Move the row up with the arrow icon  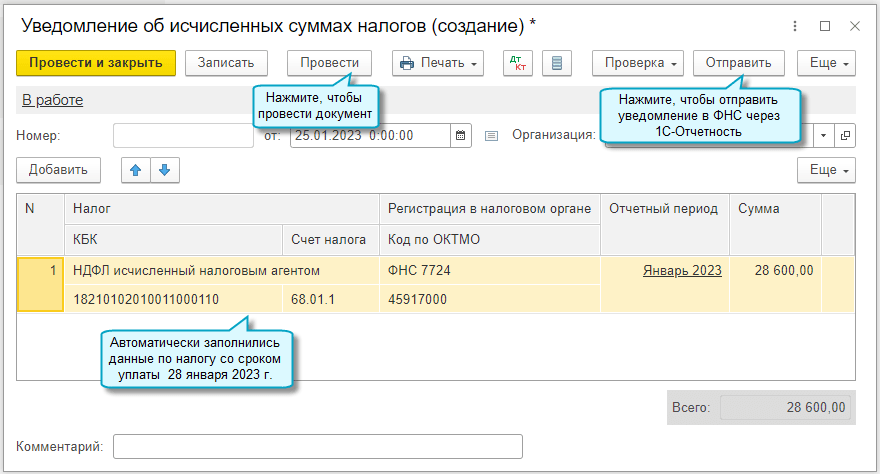(x=135, y=170)
